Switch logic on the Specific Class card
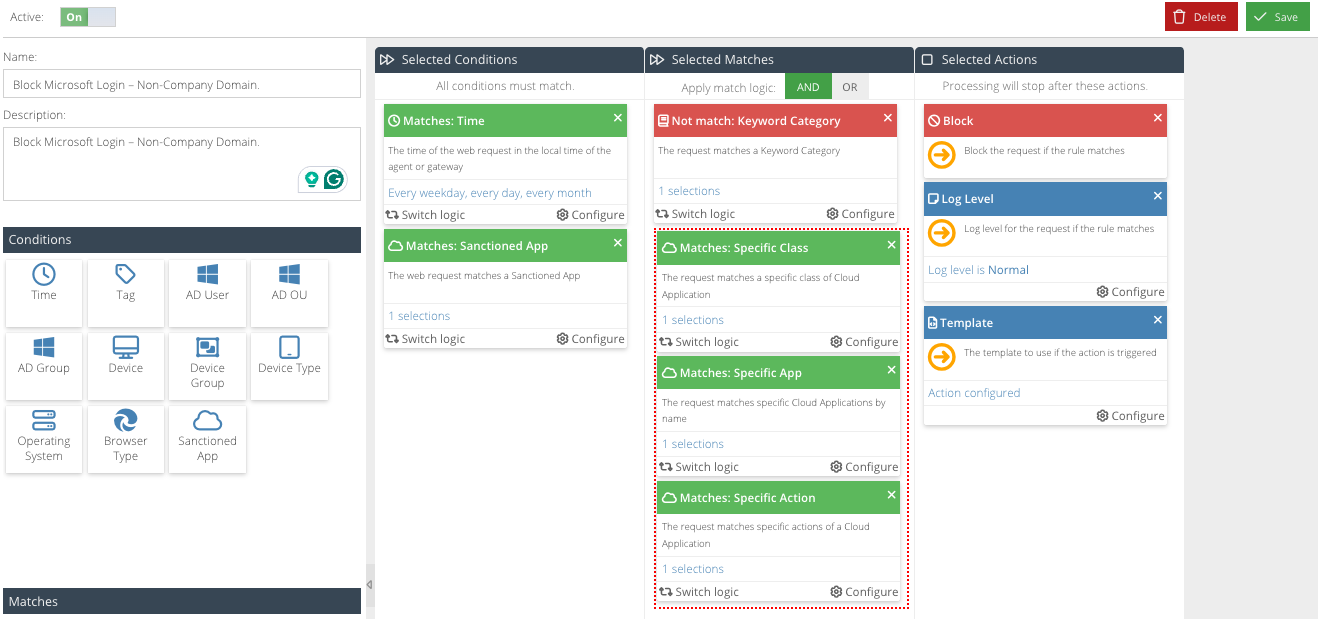The width and height of the screenshot is (1319, 619). (x=699, y=342)
